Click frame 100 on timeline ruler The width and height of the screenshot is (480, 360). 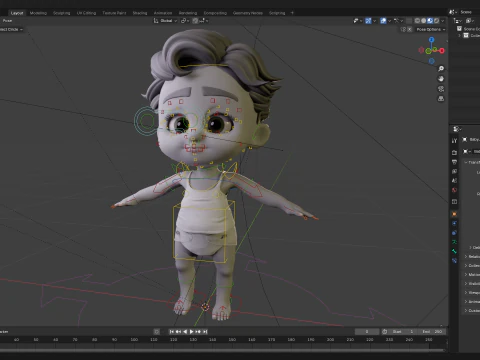click(x=134, y=340)
